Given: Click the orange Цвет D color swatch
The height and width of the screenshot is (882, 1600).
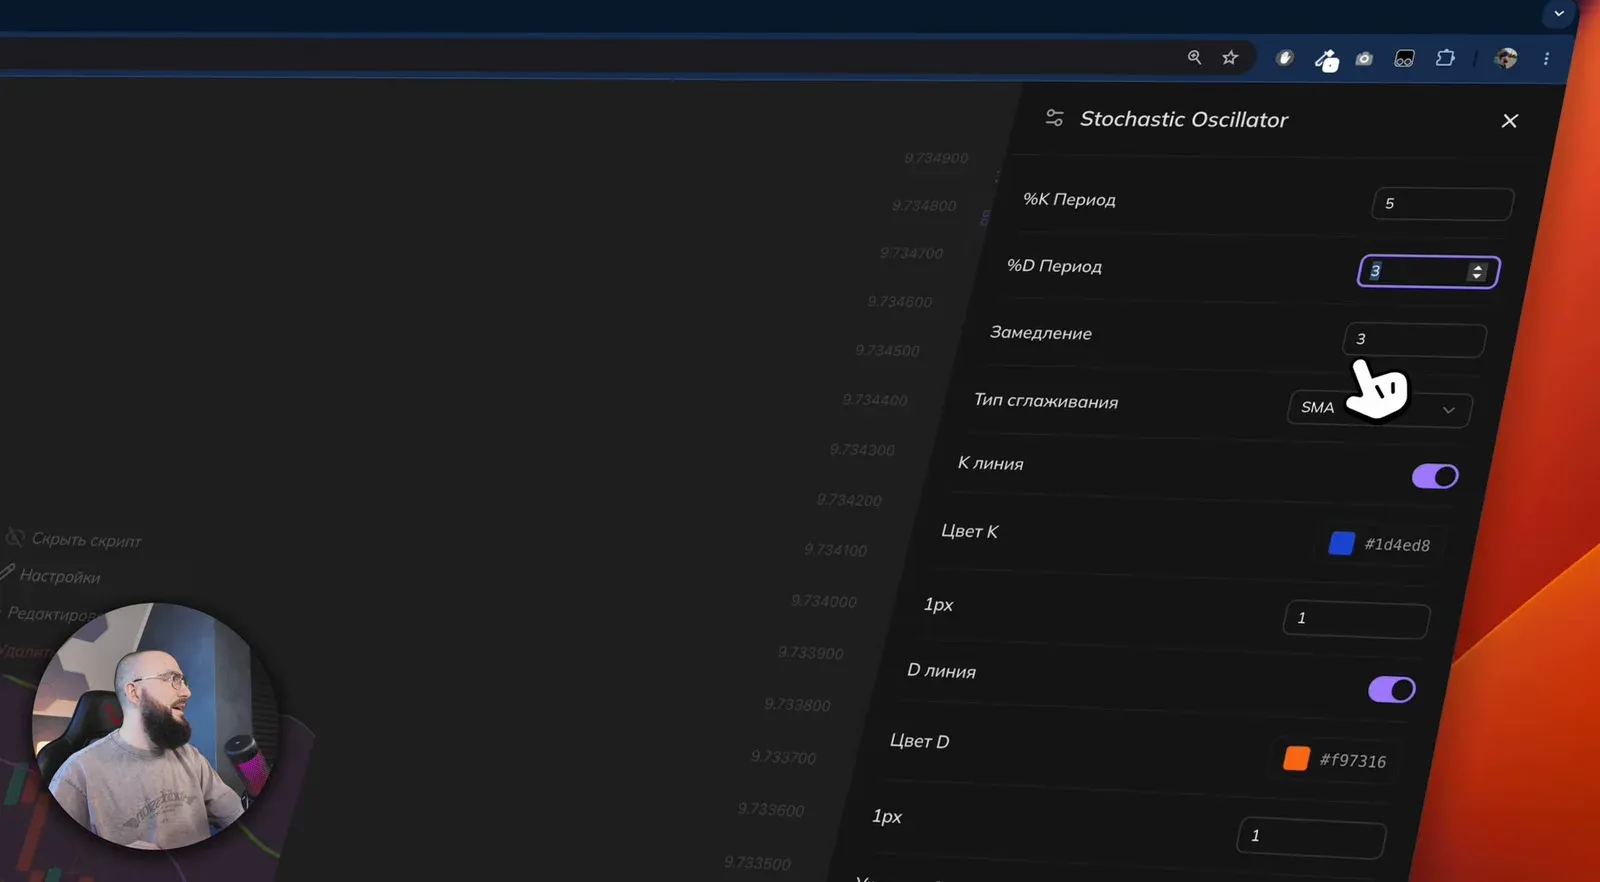Looking at the screenshot, I should (1296, 758).
